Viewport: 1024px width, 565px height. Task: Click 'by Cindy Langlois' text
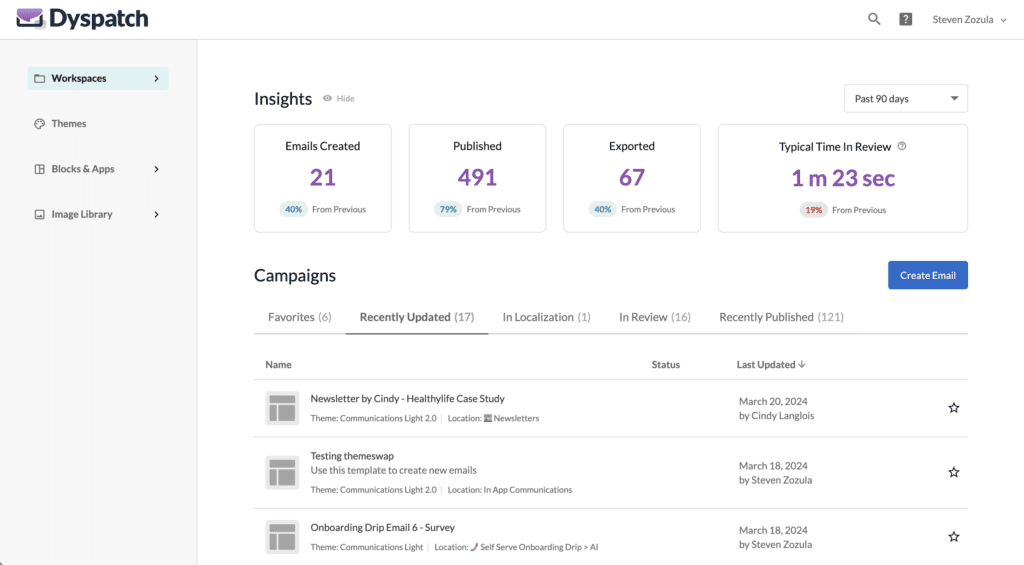(x=776, y=415)
